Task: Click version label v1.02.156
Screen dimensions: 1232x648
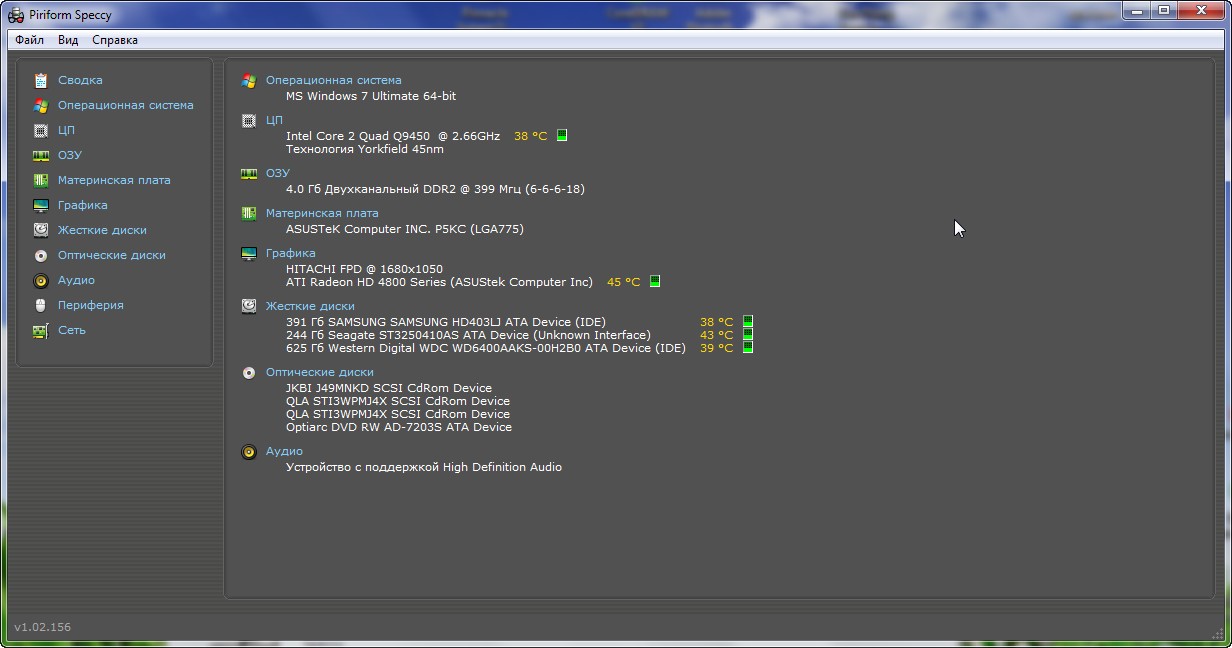Action: coord(43,627)
